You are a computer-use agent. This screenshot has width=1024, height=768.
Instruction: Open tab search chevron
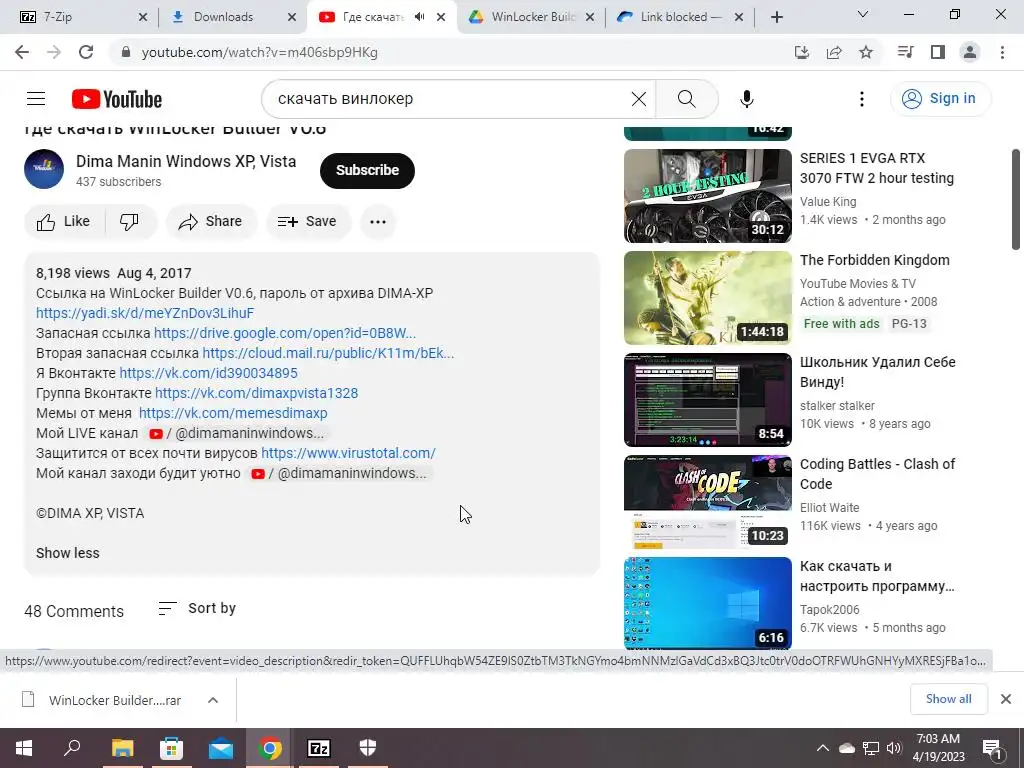point(863,14)
